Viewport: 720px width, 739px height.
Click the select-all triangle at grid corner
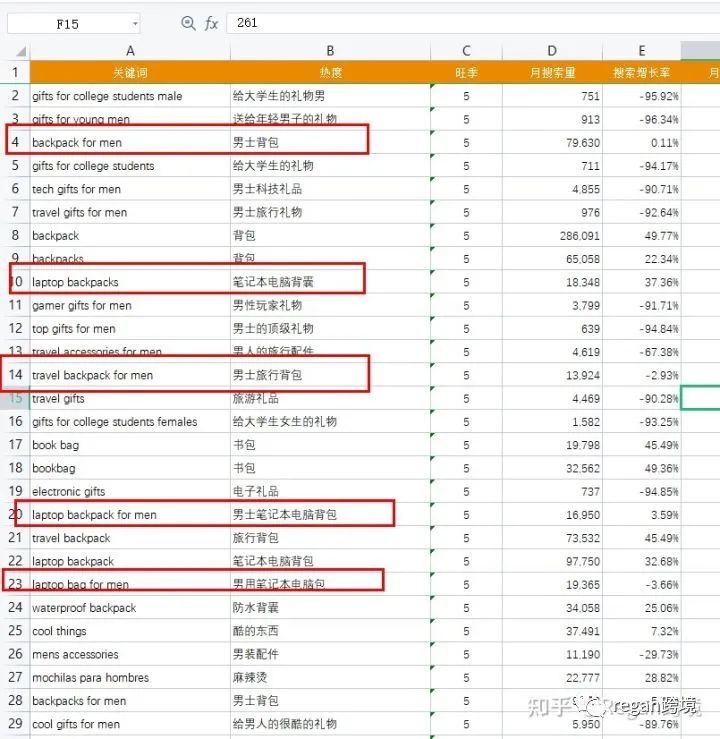21,51
